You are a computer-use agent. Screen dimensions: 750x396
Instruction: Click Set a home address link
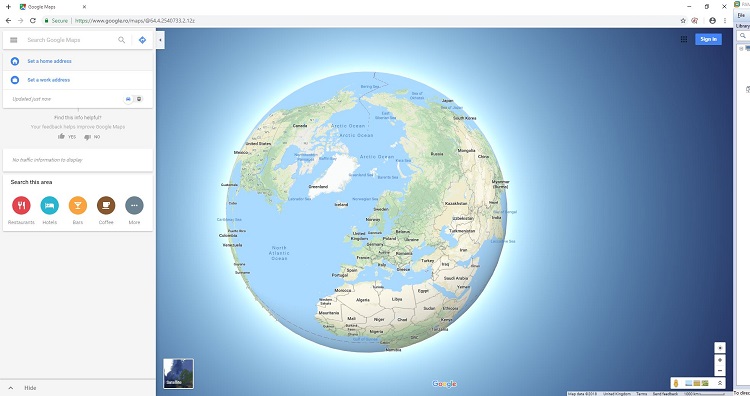point(49,61)
